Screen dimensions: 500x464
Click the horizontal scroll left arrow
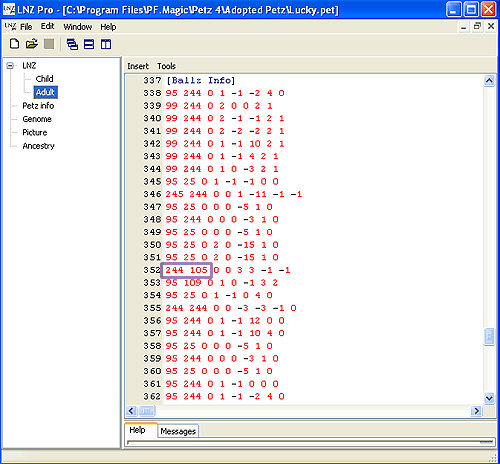131,411
